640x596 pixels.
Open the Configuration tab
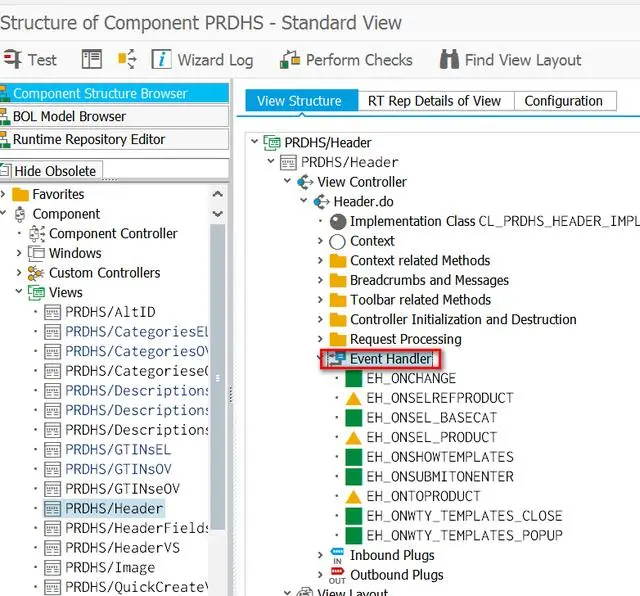coord(563,101)
